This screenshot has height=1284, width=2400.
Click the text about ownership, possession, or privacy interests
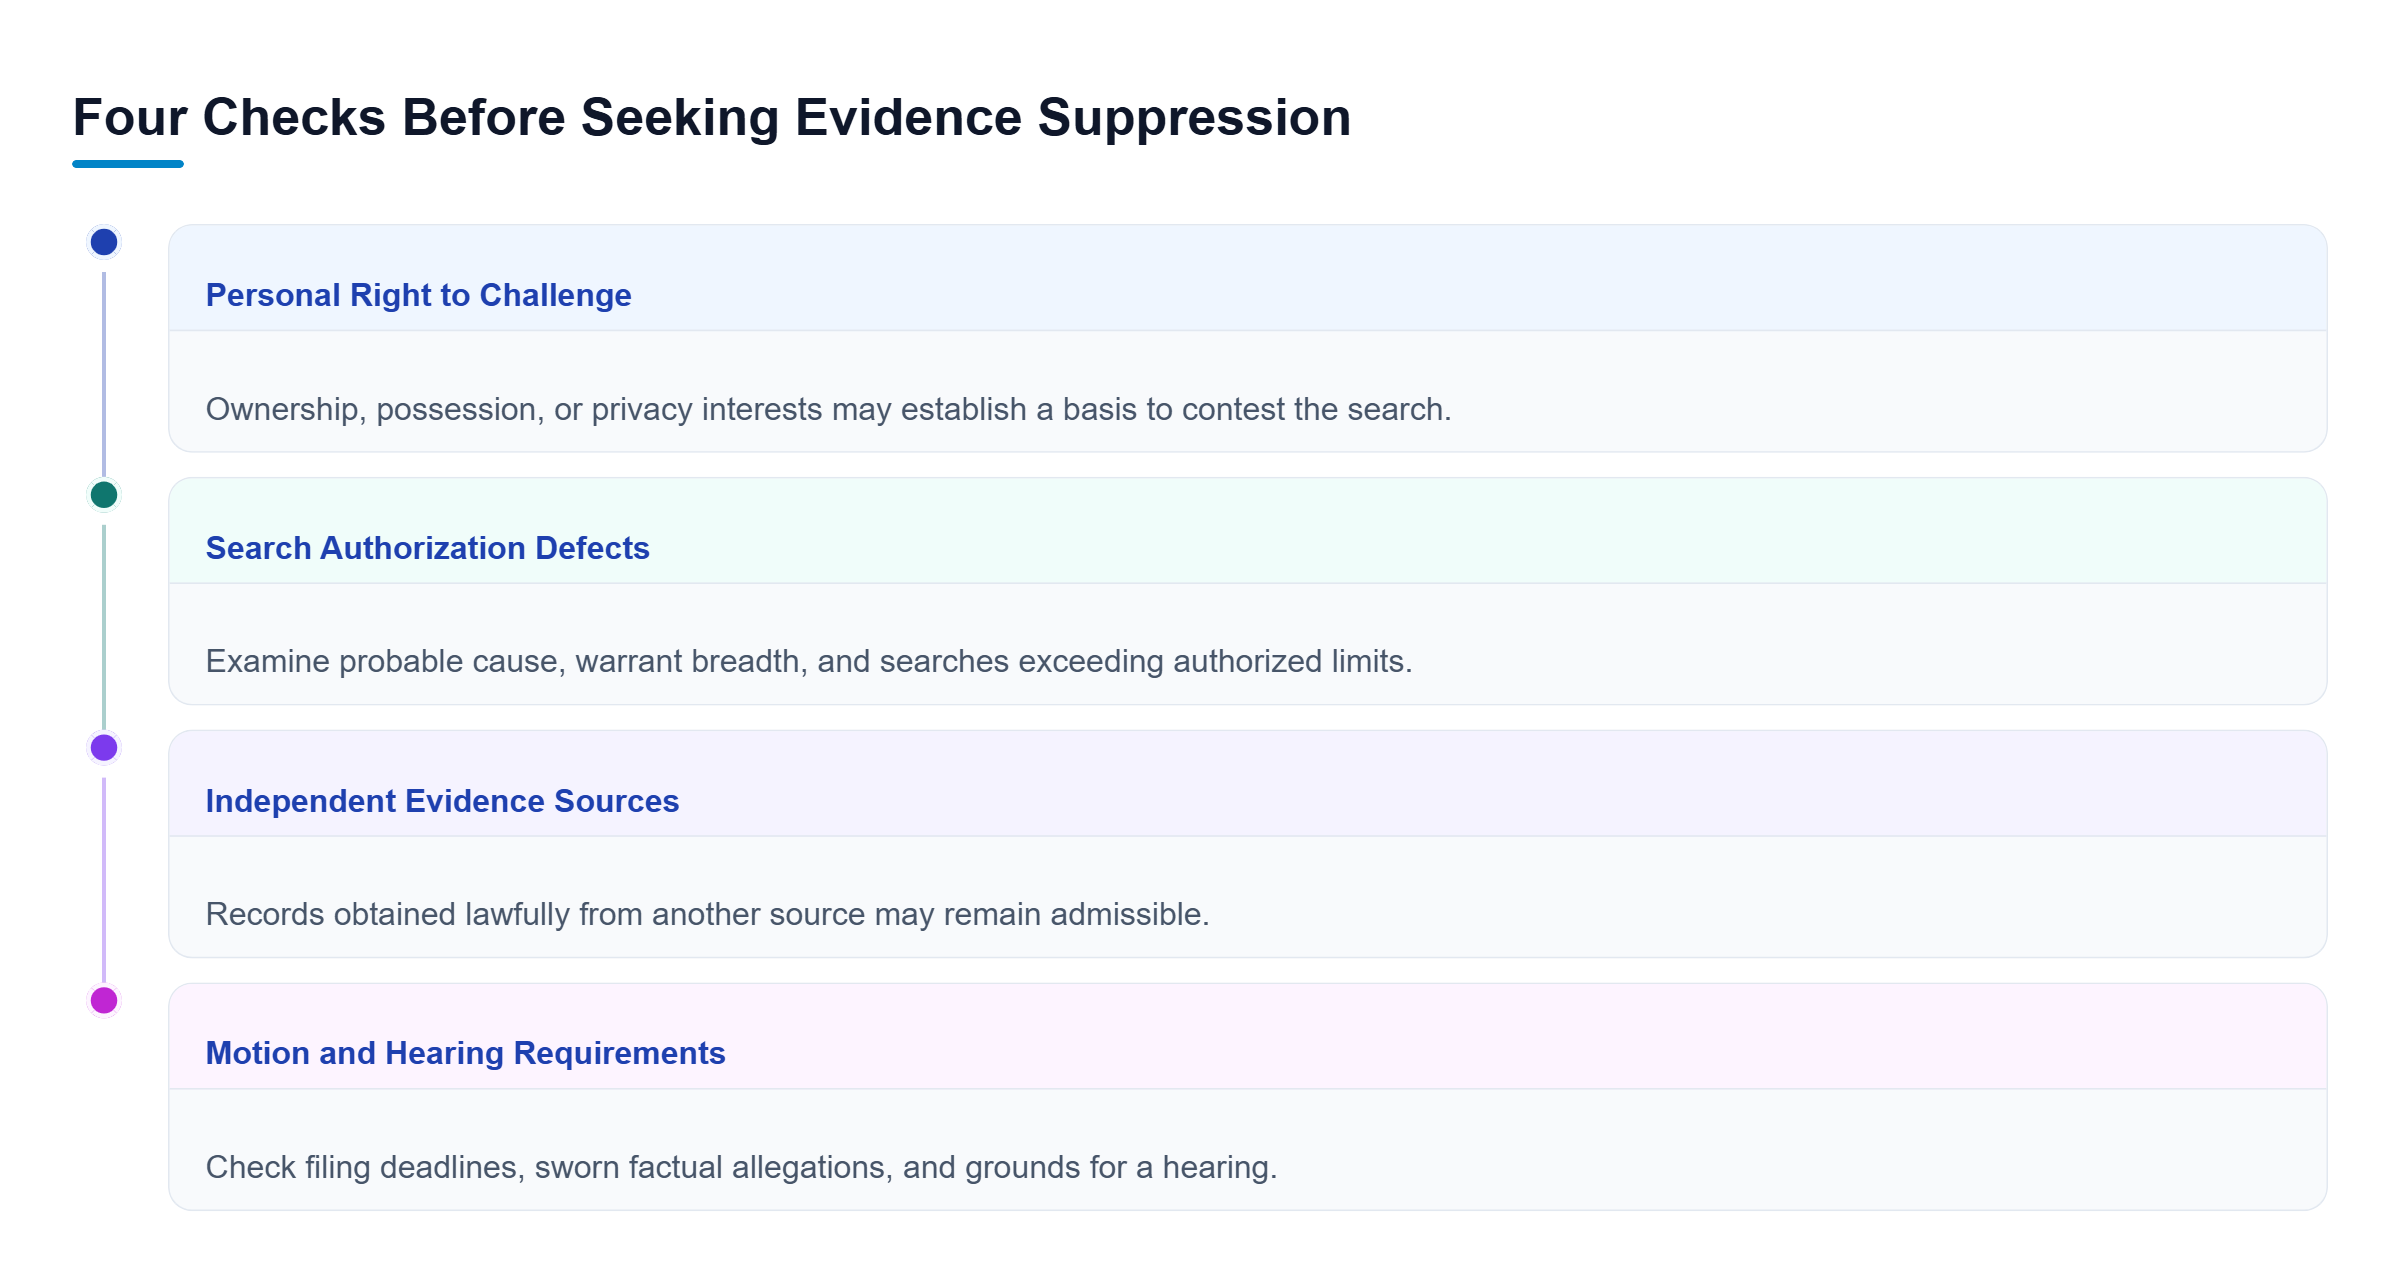pyautogui.click(x=828, y=409)
